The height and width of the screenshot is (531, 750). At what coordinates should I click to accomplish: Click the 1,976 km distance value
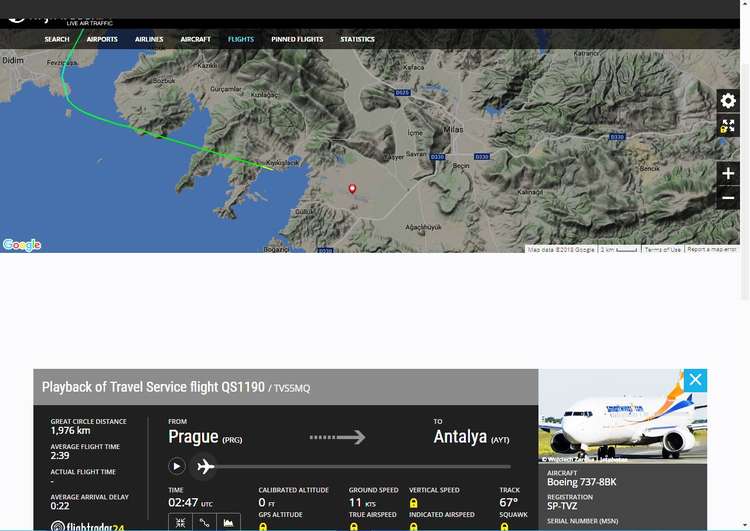(x=70, y=431)
